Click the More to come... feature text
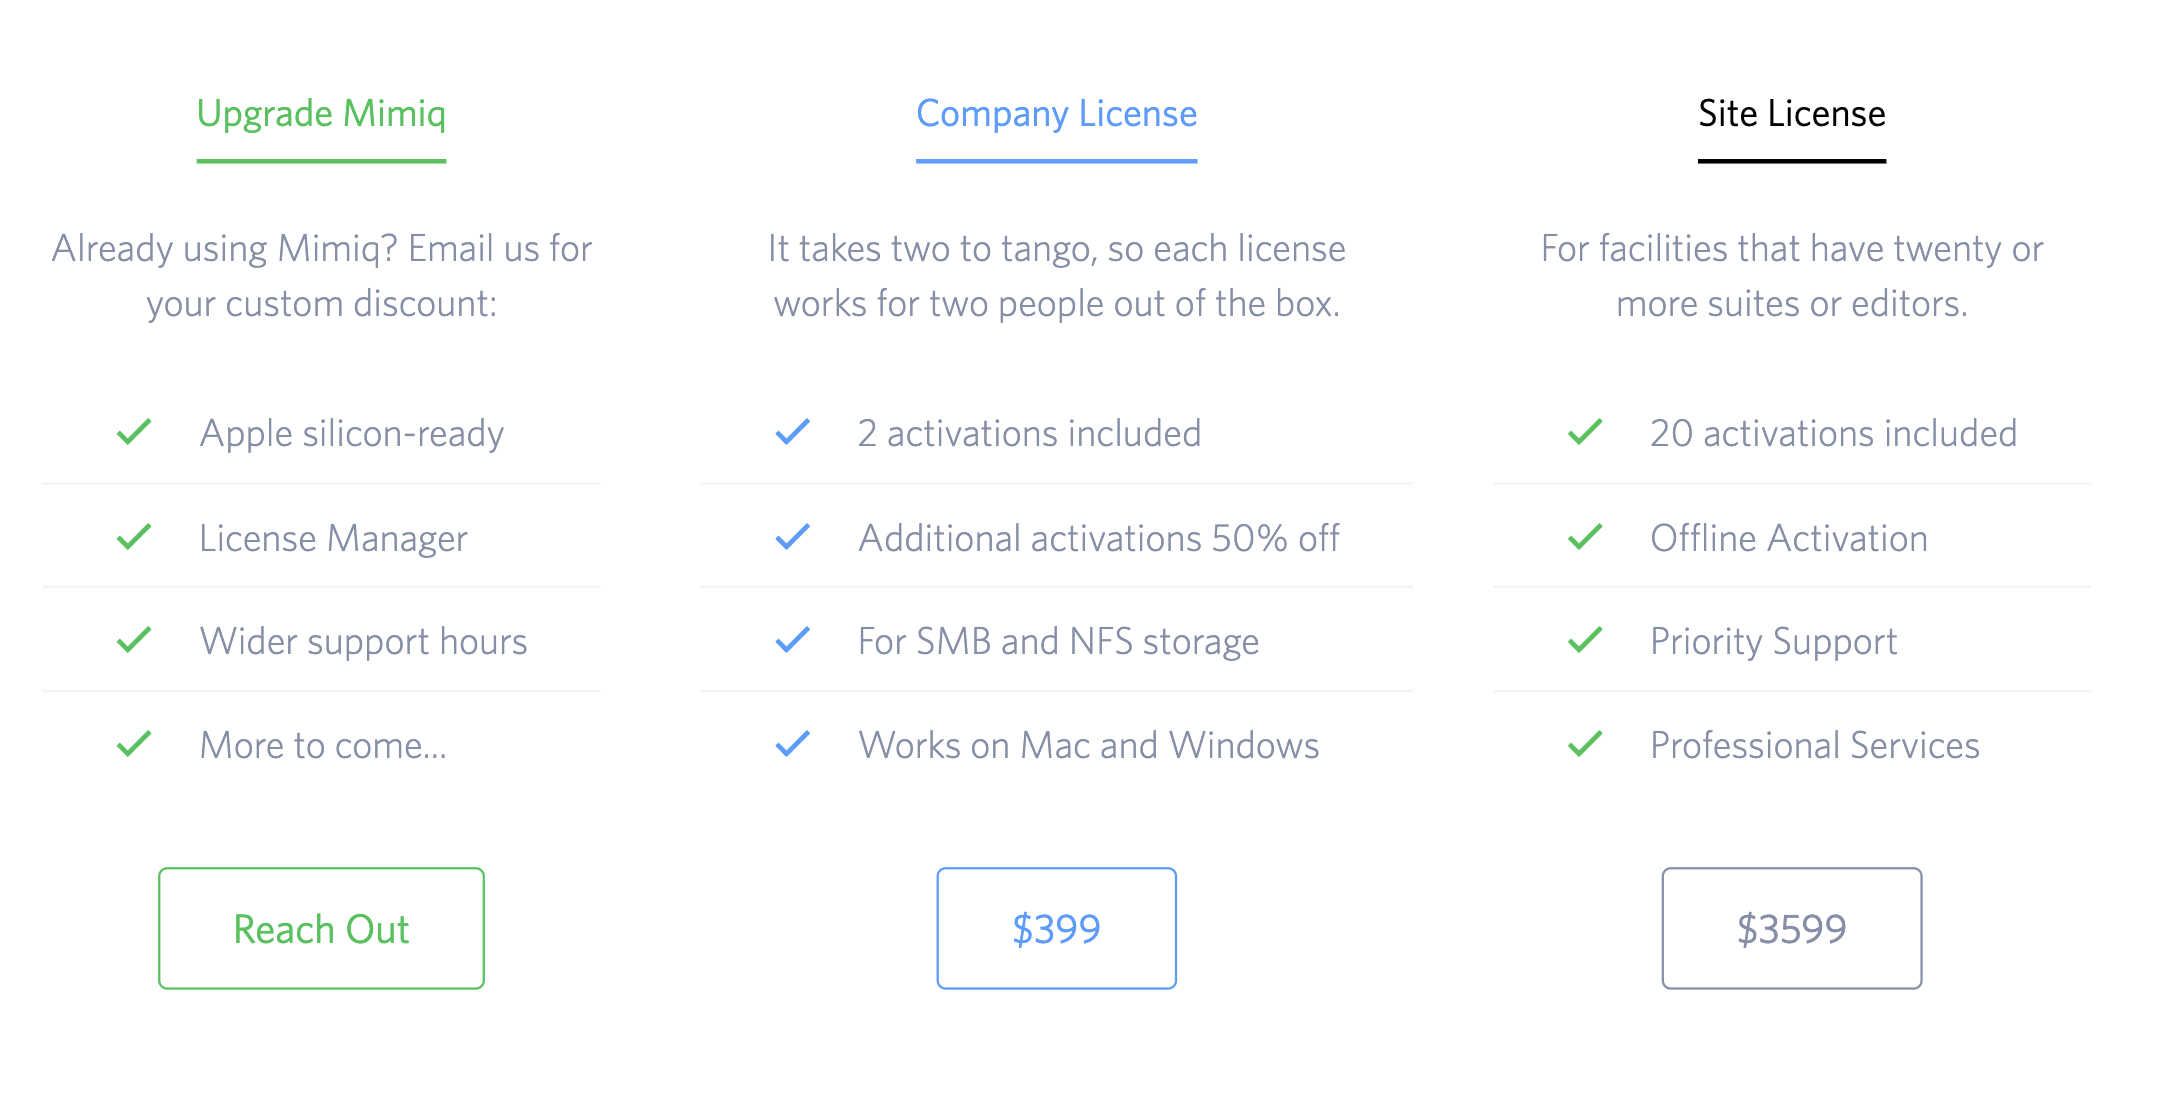 point(323,745)
